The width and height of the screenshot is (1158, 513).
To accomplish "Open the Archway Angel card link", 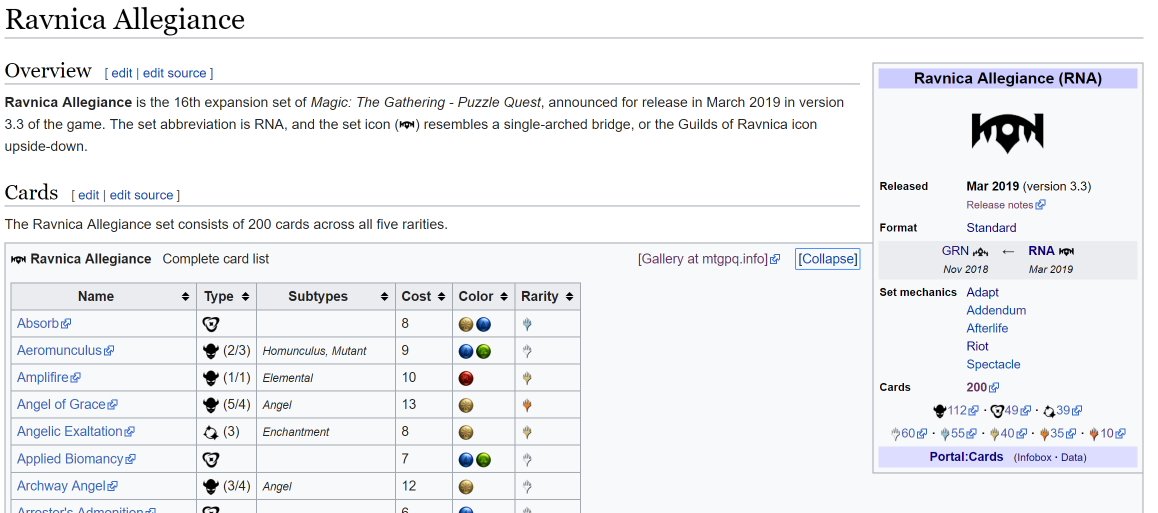I will point(61,486).
